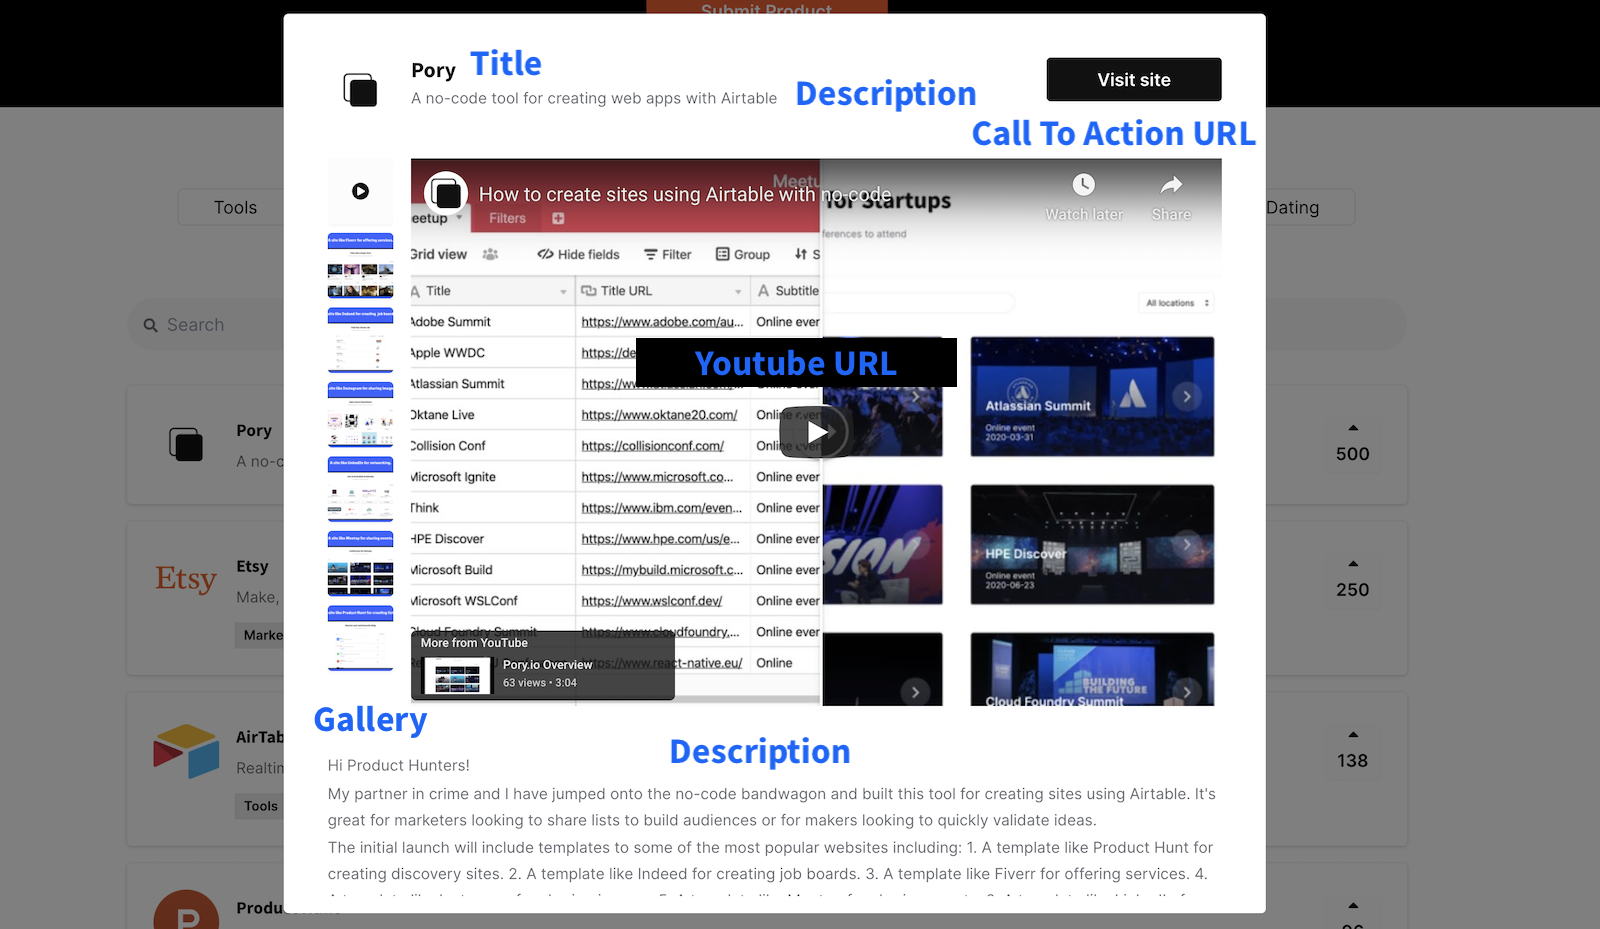Click the Pory logo in the modal header
Image resolution: width=1600 pixels, height=929 pixels.
point(360,90)
